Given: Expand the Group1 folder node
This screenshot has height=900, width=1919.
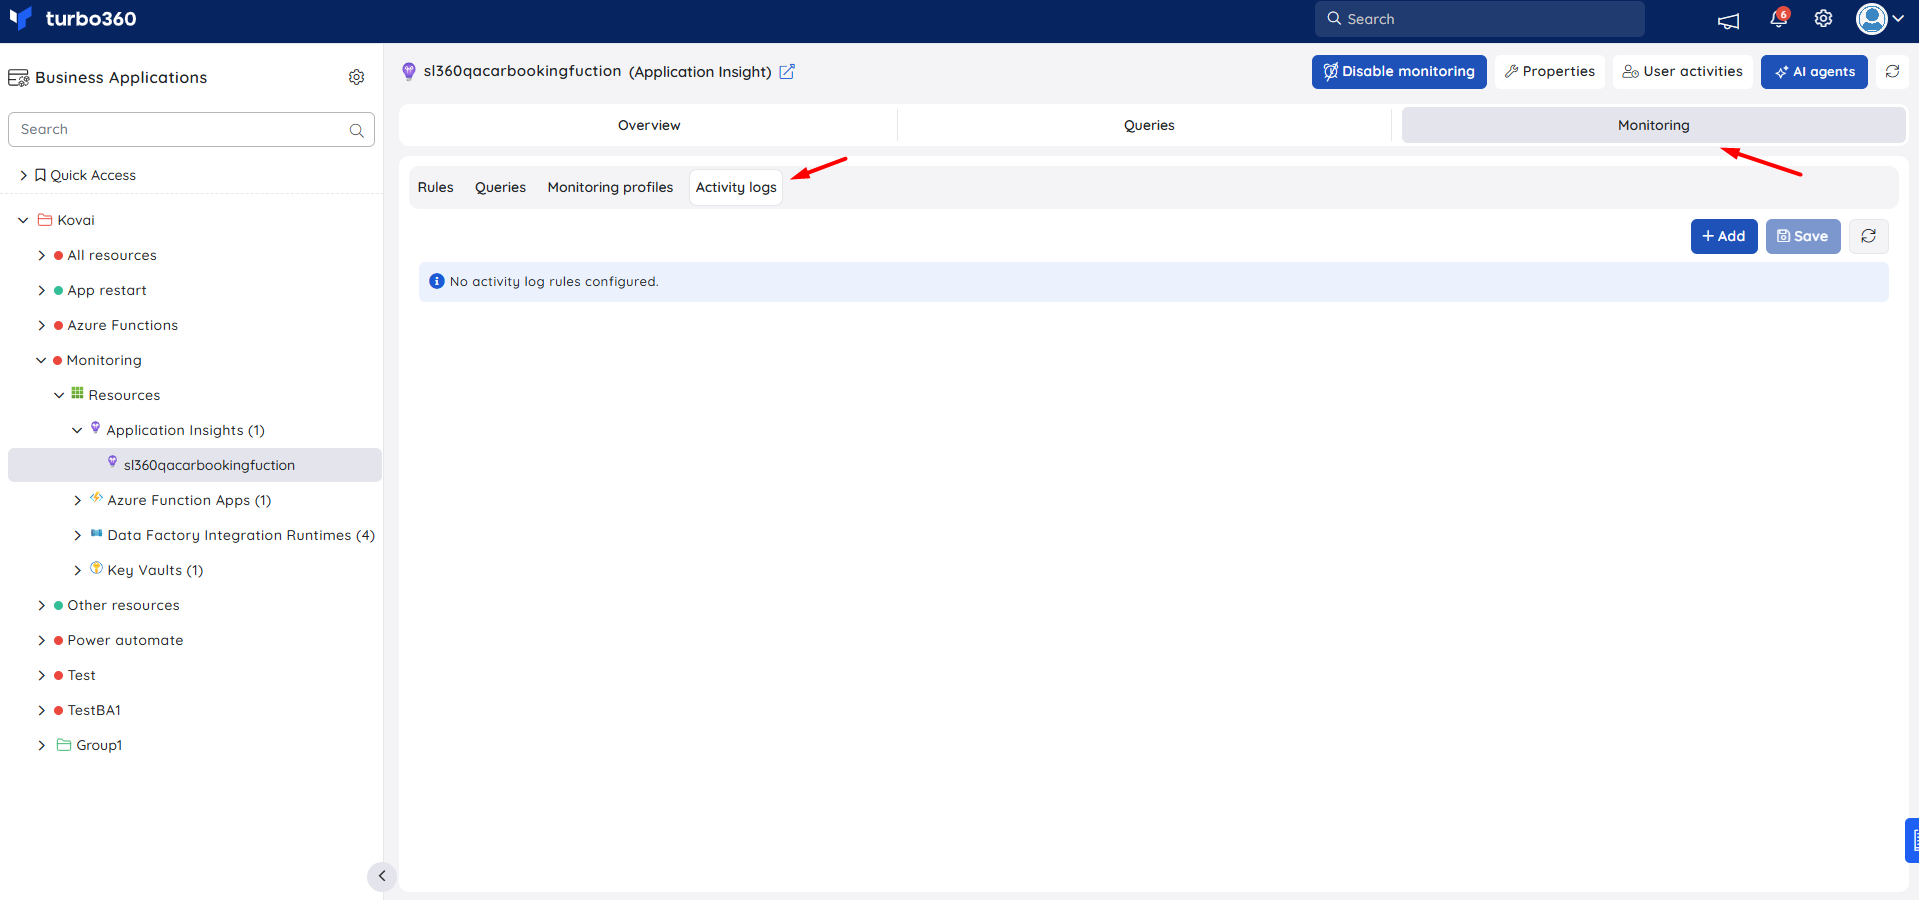Looking at the screenshot, I should [x=42, y=746].
